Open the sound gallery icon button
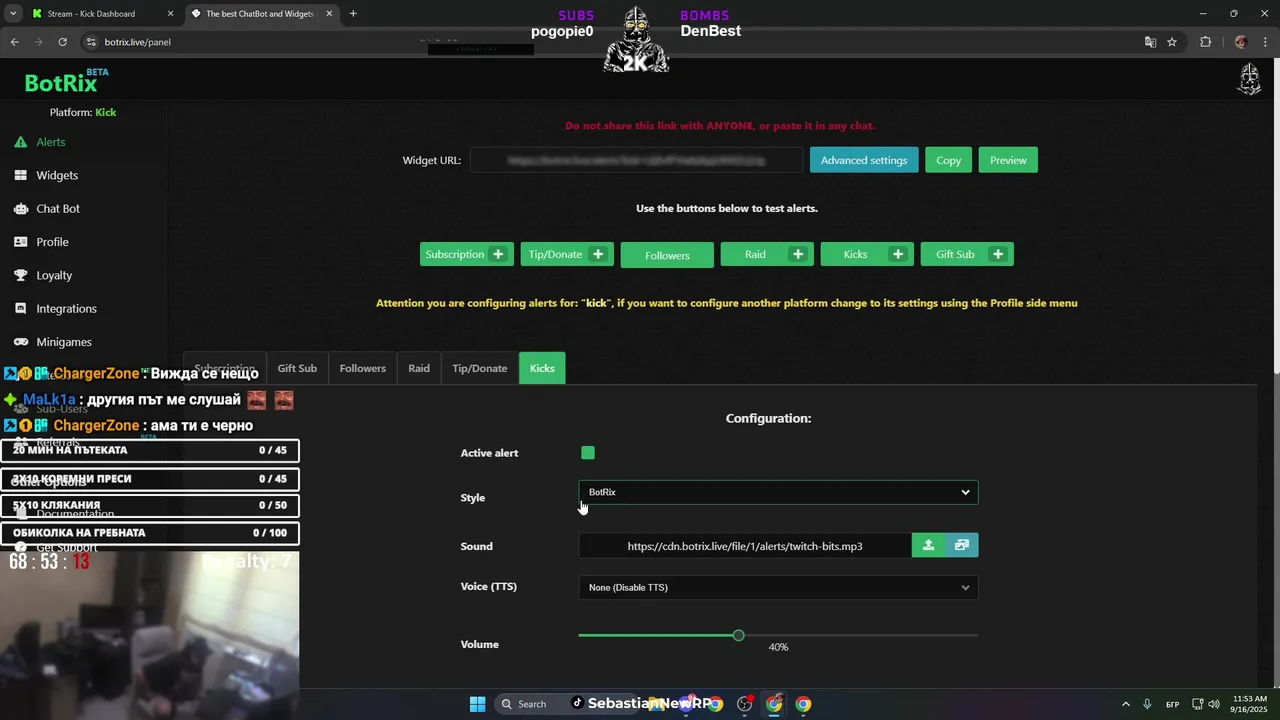This screenshot has width=1280, height=720. (962, 545)
